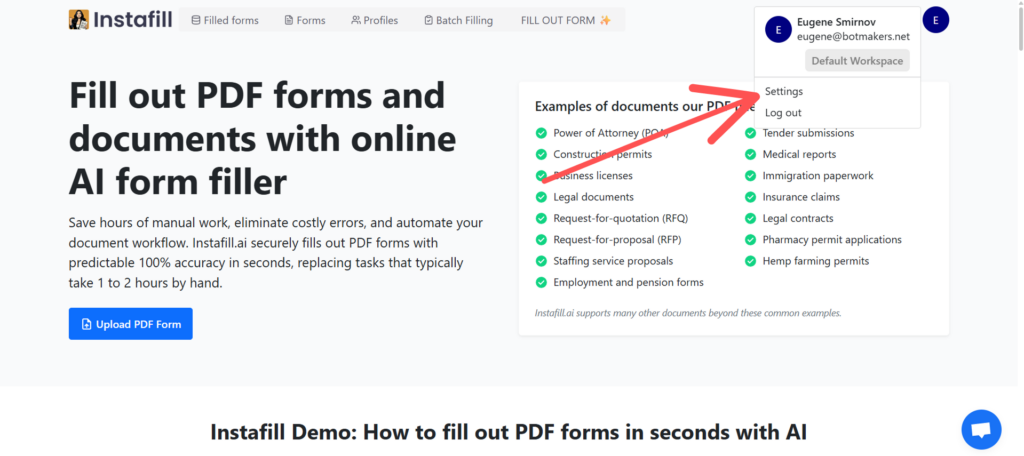Click the green check beside Staffing service proposals
The width and height of the screenshot is (1024, 456).
coord(541,261)
